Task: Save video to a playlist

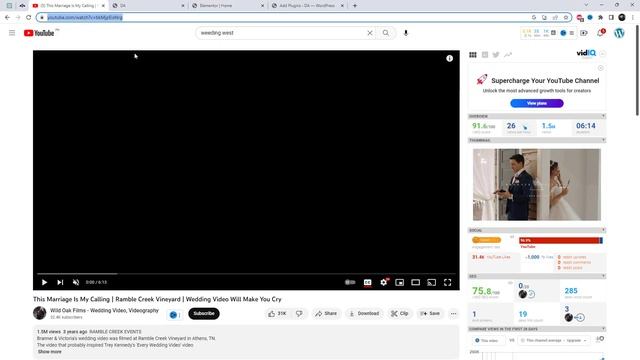Action: pos(430,313)
